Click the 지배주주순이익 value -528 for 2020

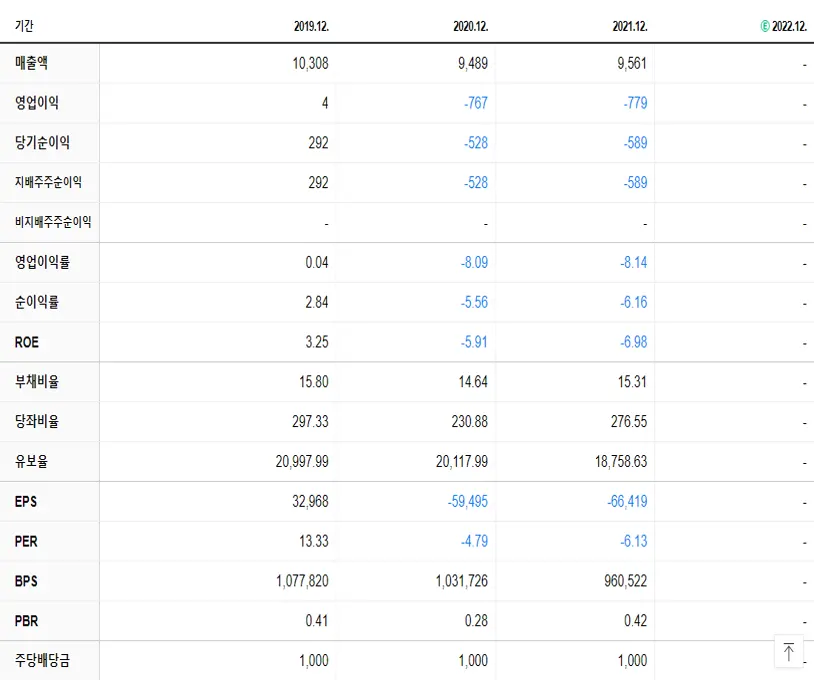476,183
